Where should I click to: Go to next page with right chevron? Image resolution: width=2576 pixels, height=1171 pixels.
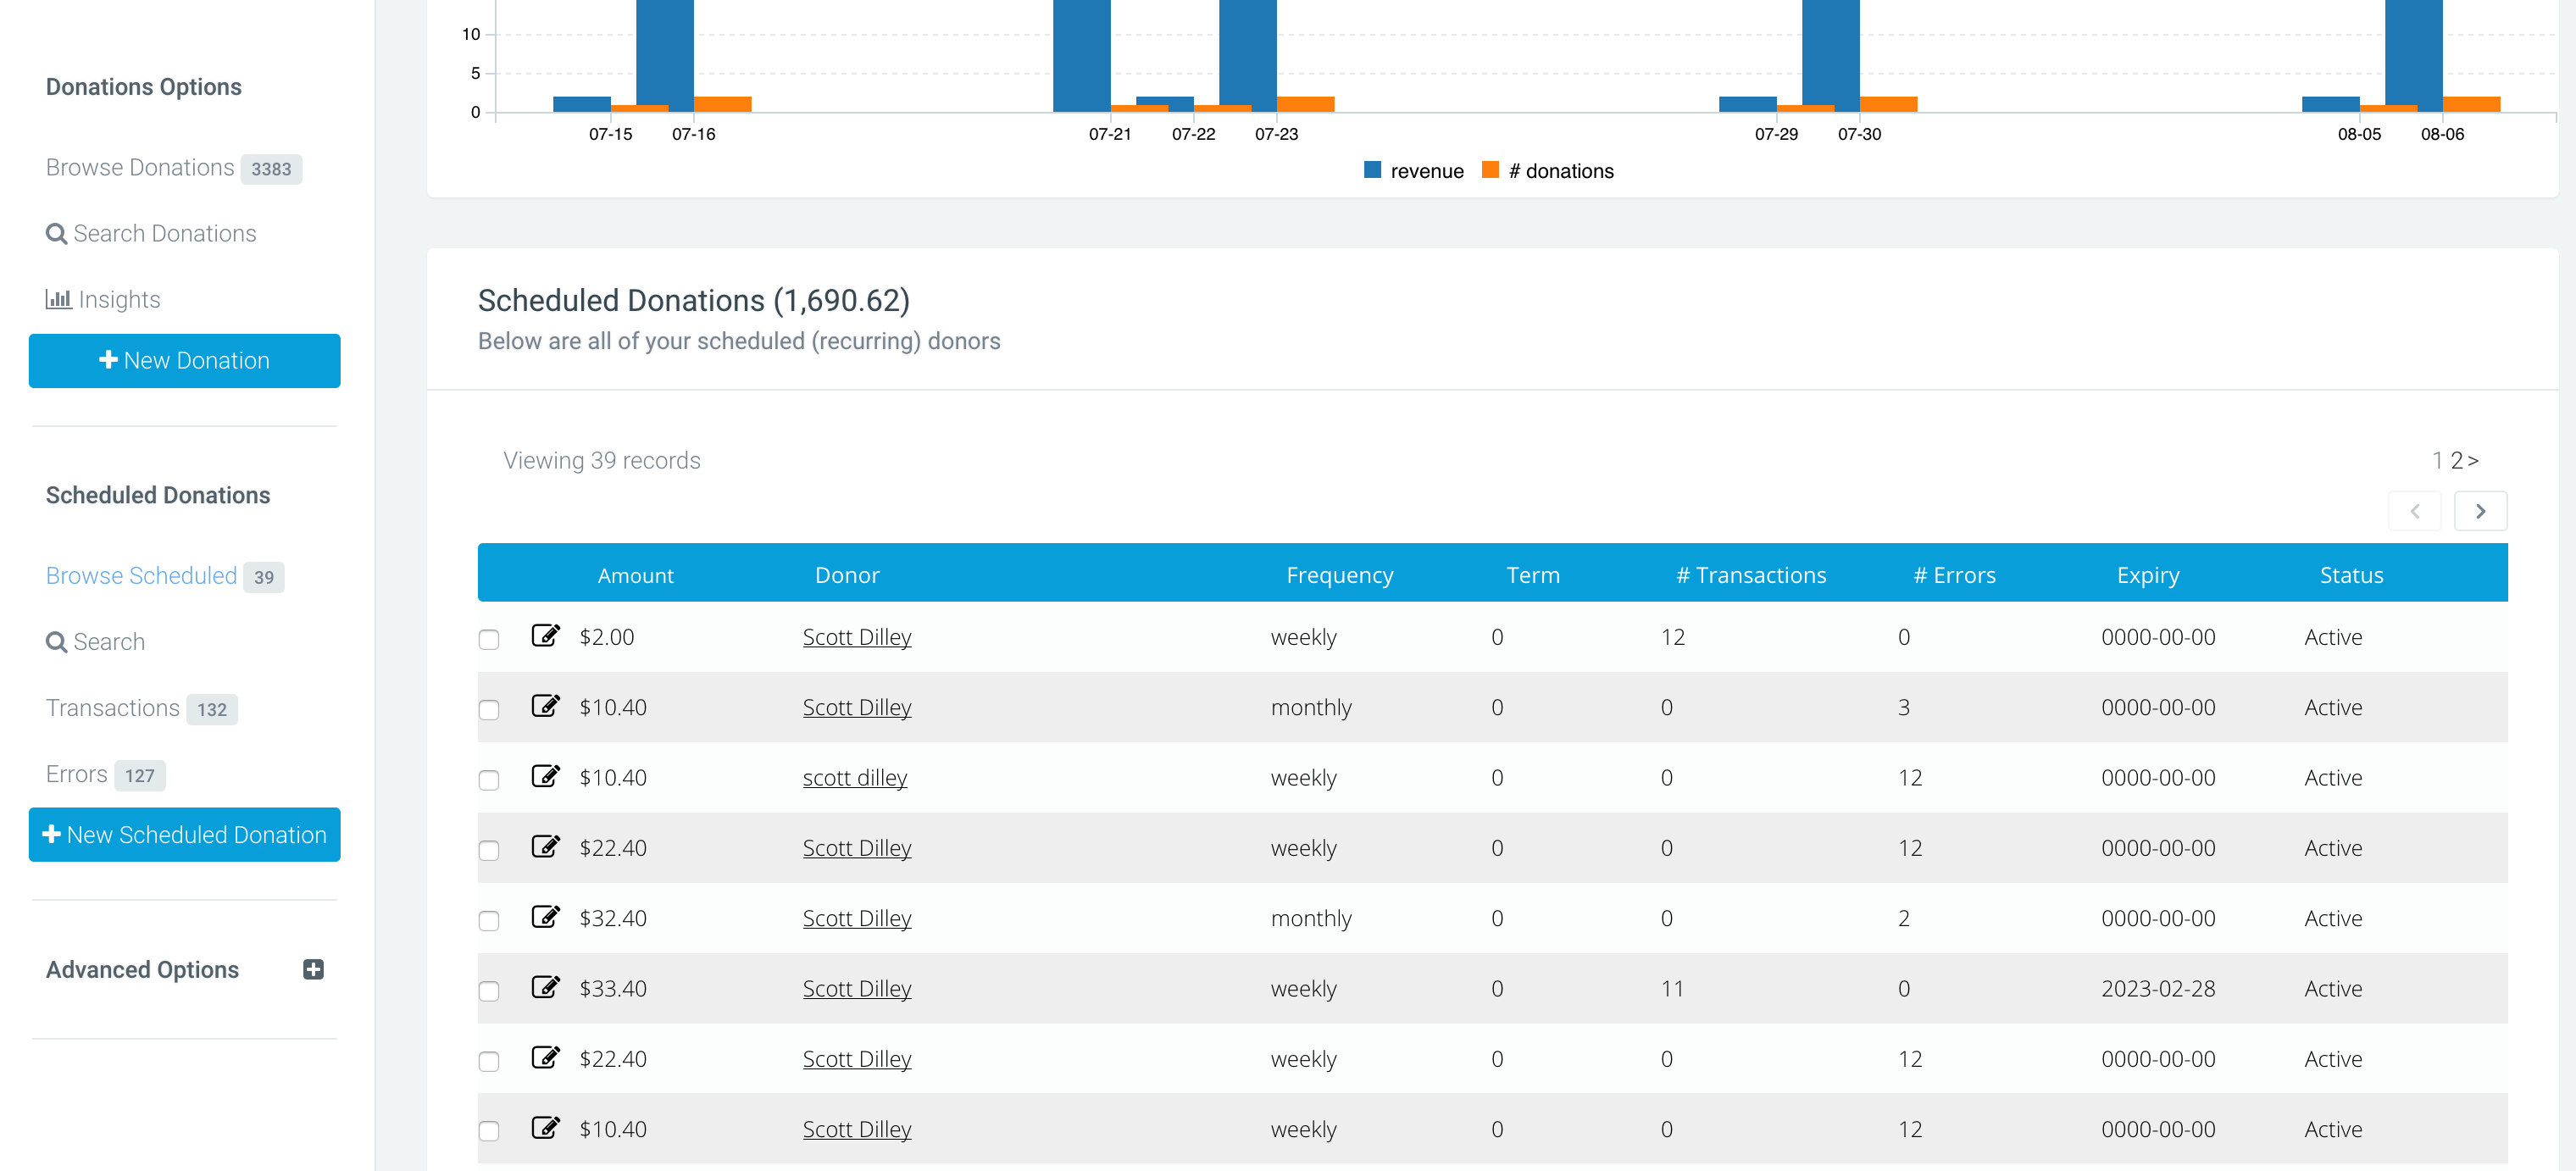[x=2480, y=511]
